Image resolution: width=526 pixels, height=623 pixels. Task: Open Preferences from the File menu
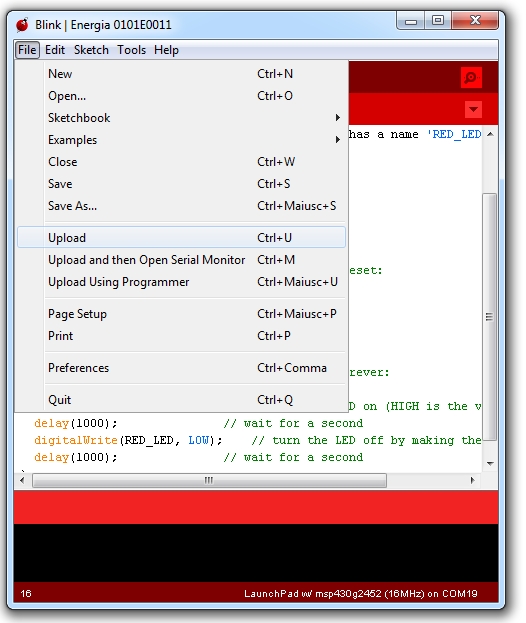pyautogui.click(x=182, y=368)
